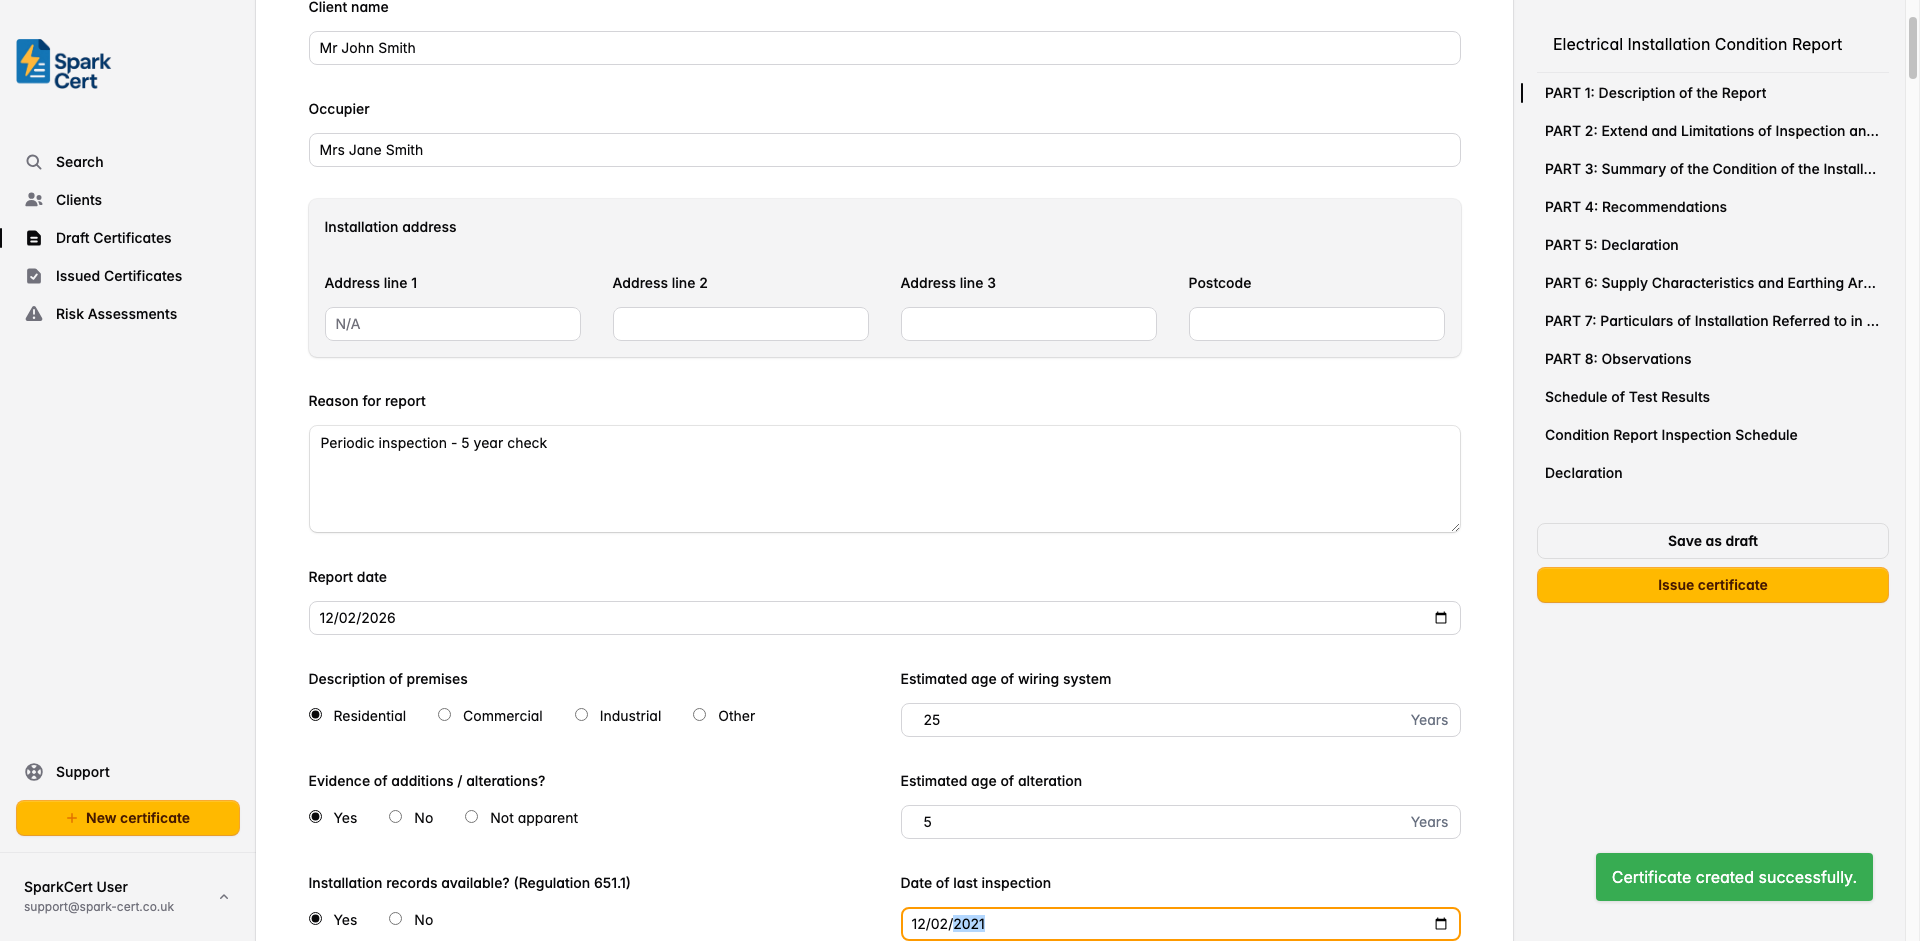Click the Draft Certificates document icon
Viewport: 1920px width, 941px height.
coord(34,237)
